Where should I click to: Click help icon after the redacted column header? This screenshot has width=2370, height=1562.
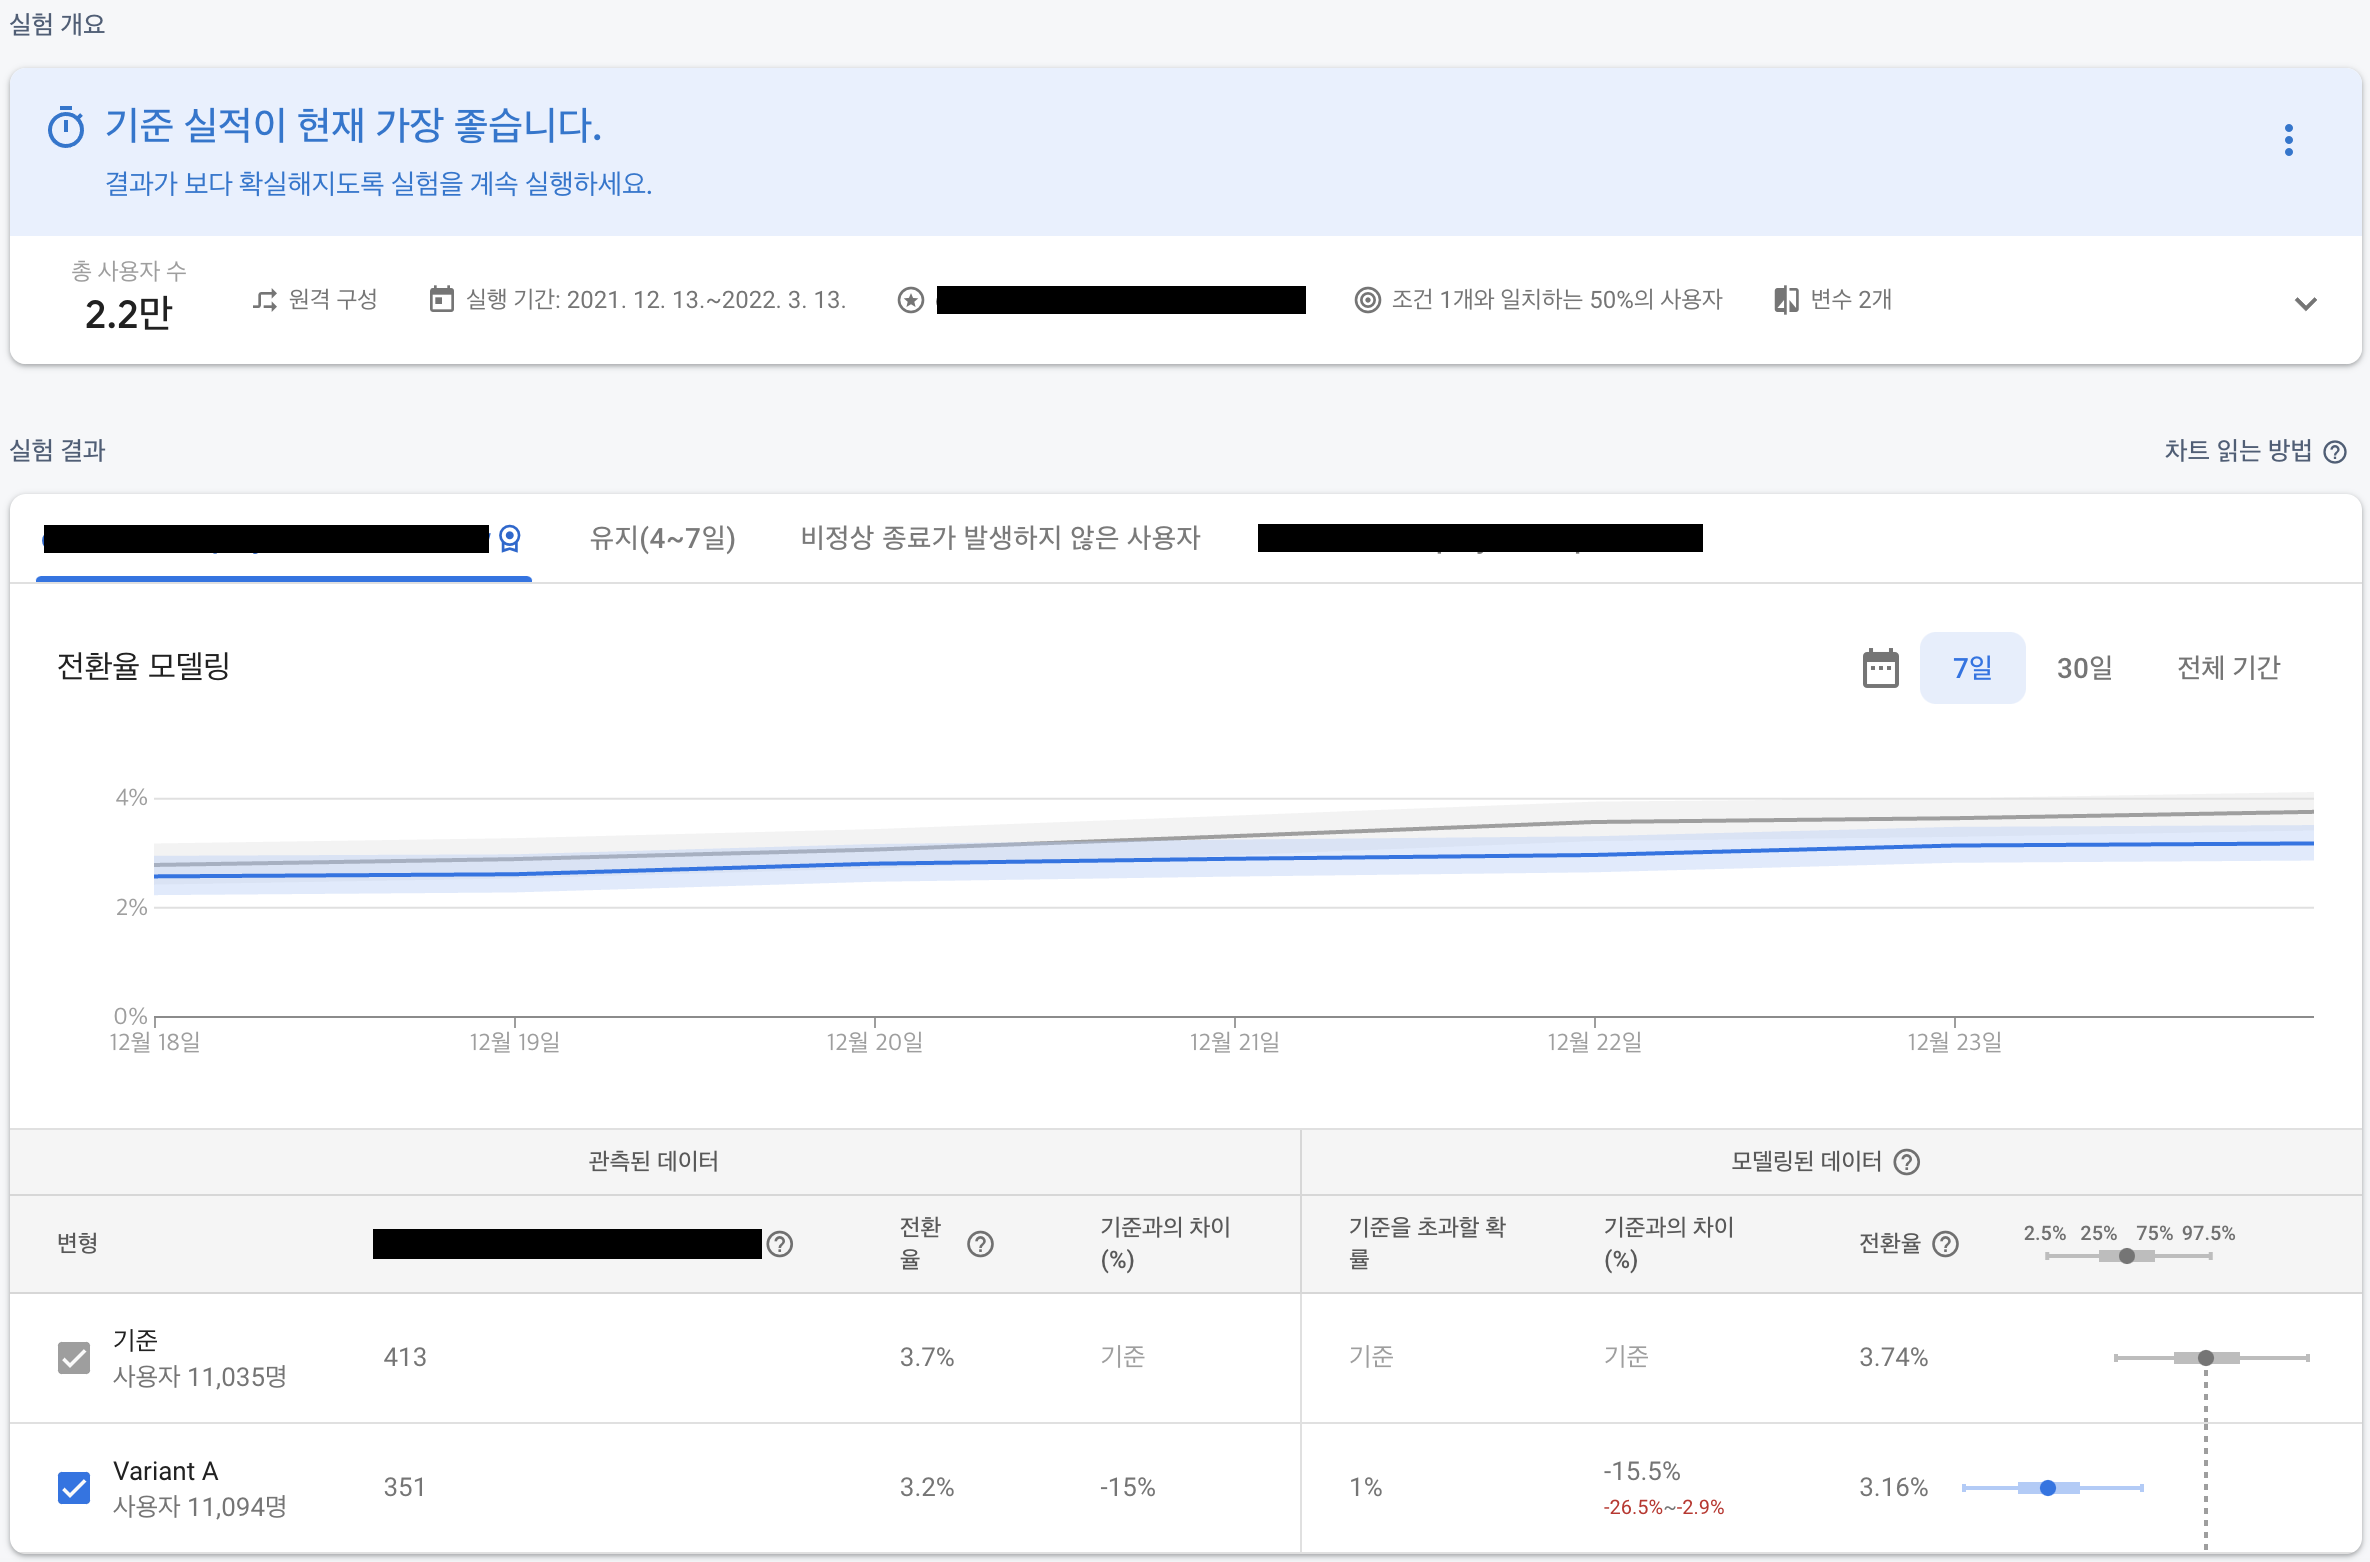(x=779, y=1244)
